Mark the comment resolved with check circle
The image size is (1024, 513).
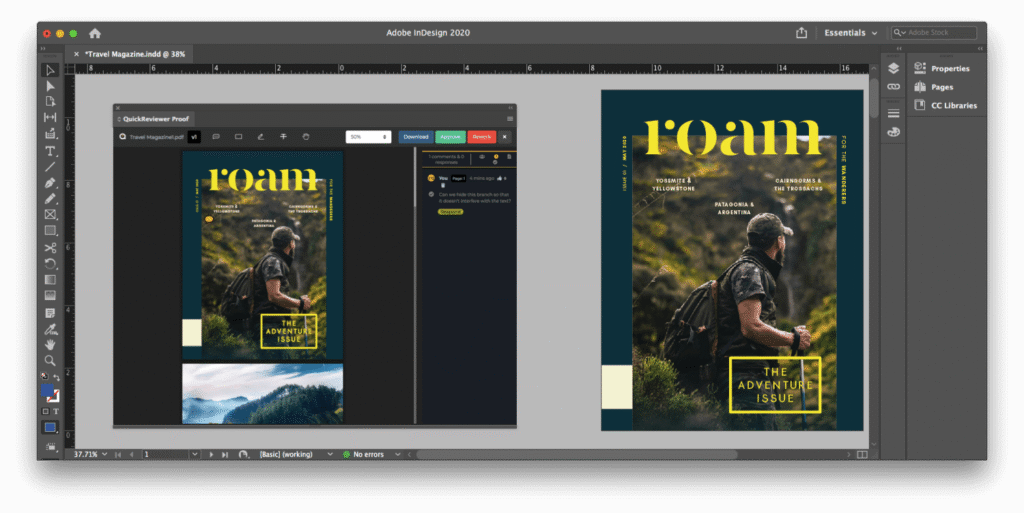pos(431,194)
